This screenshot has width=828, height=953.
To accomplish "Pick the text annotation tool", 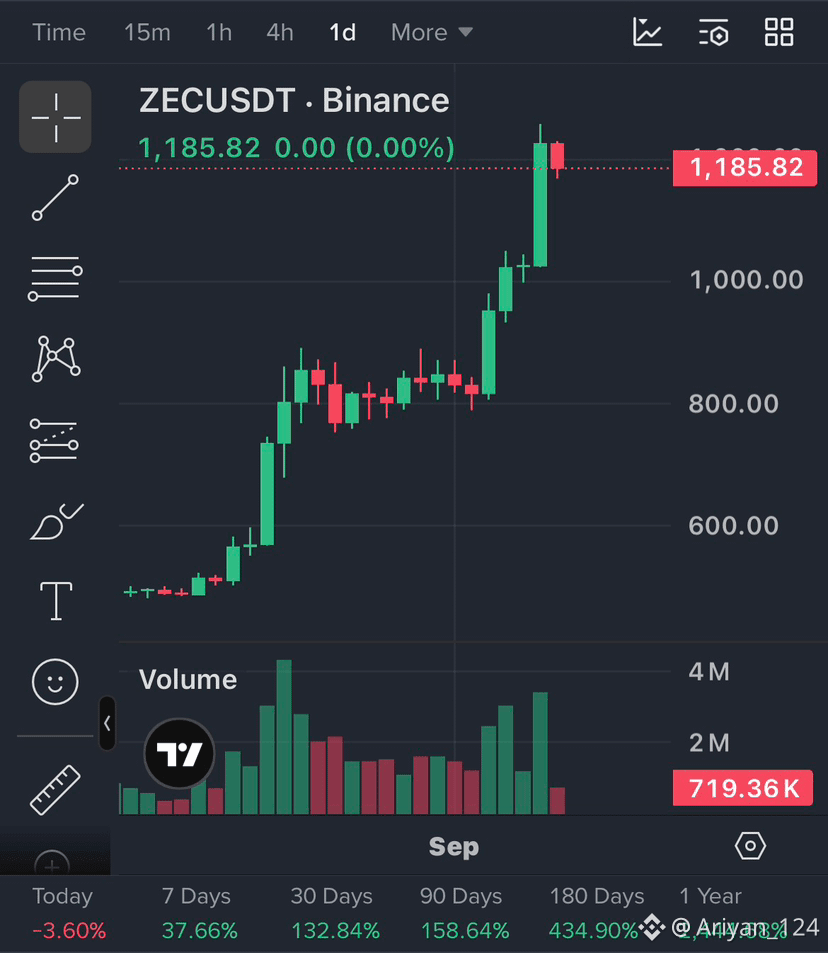I will pyautogui.click(x=56, y=601).
